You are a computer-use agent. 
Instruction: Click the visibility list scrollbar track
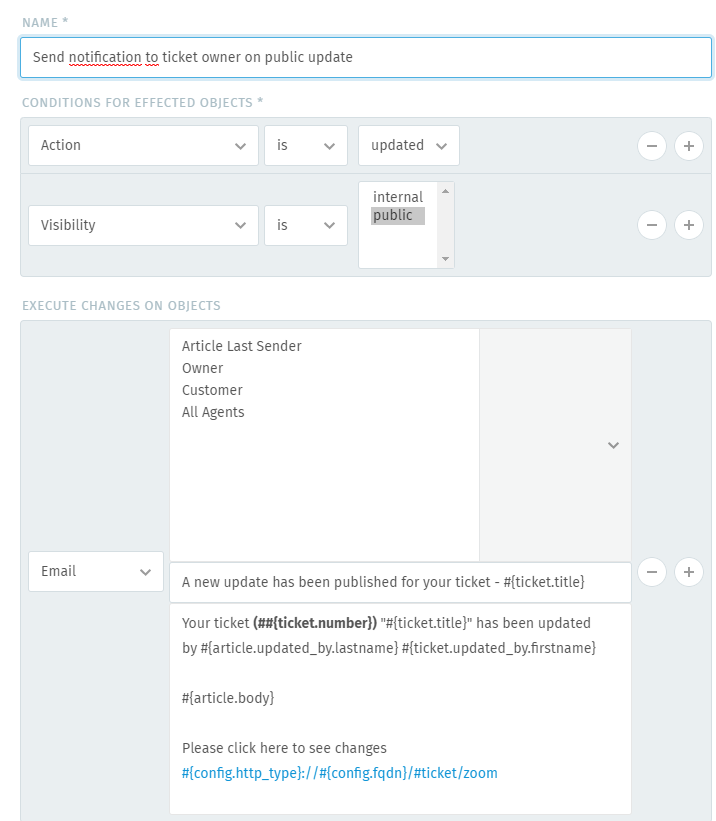(x=444, y=225)
